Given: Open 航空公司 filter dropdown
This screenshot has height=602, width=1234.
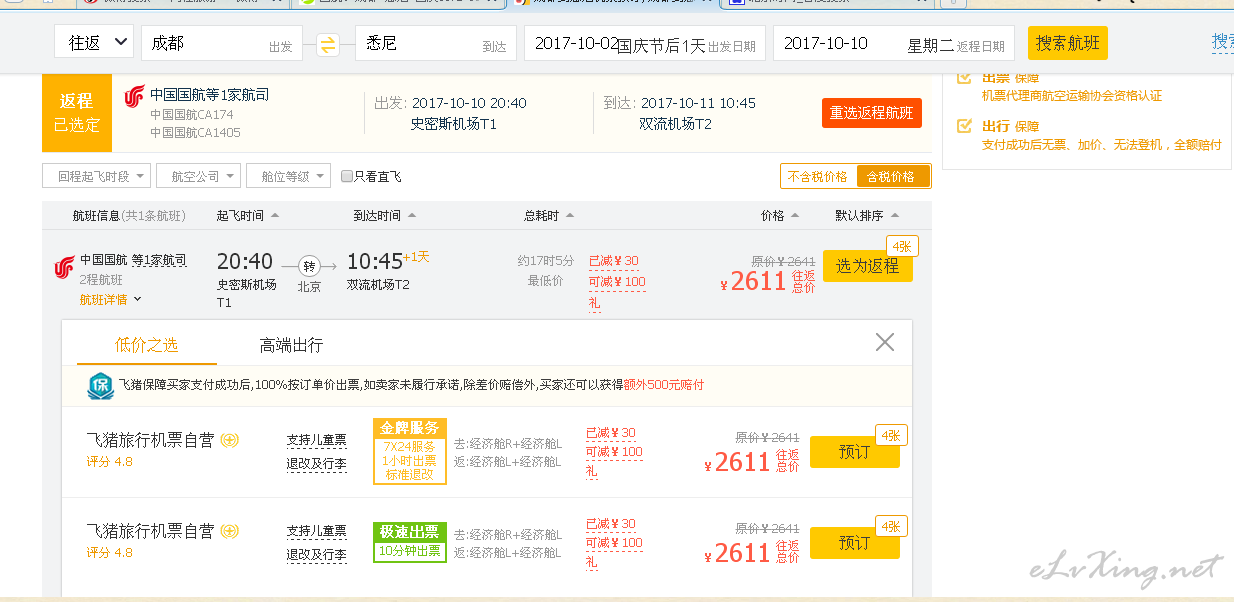Looking at the screenshot, I should [198, 176].
